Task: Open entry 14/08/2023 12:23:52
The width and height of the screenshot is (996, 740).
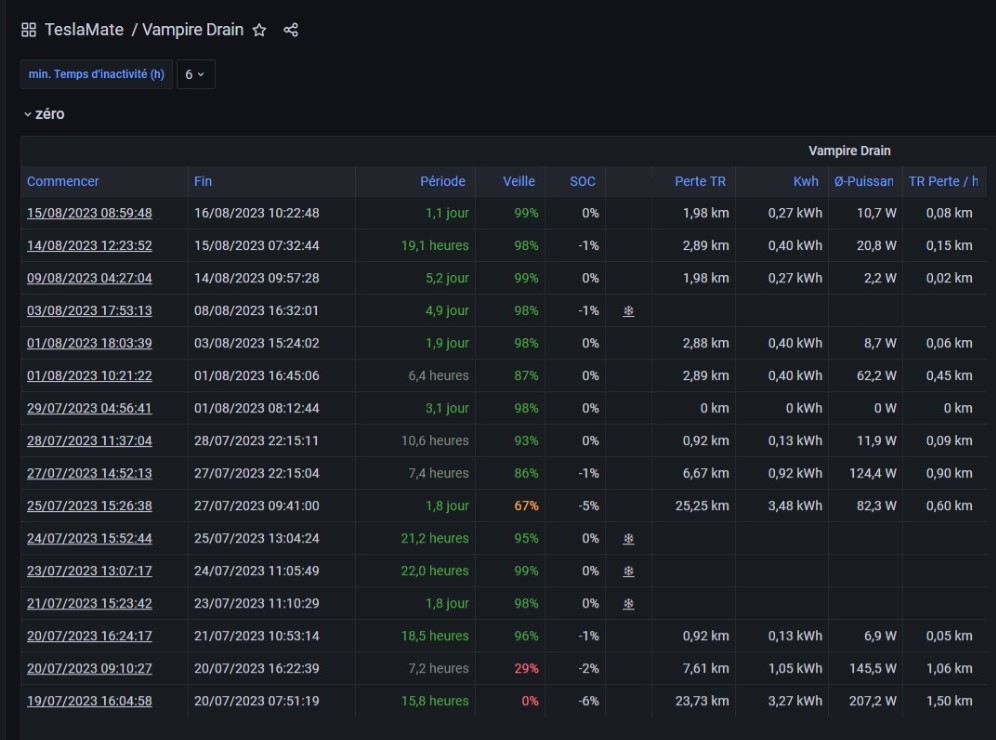Action: pos(90,245)
